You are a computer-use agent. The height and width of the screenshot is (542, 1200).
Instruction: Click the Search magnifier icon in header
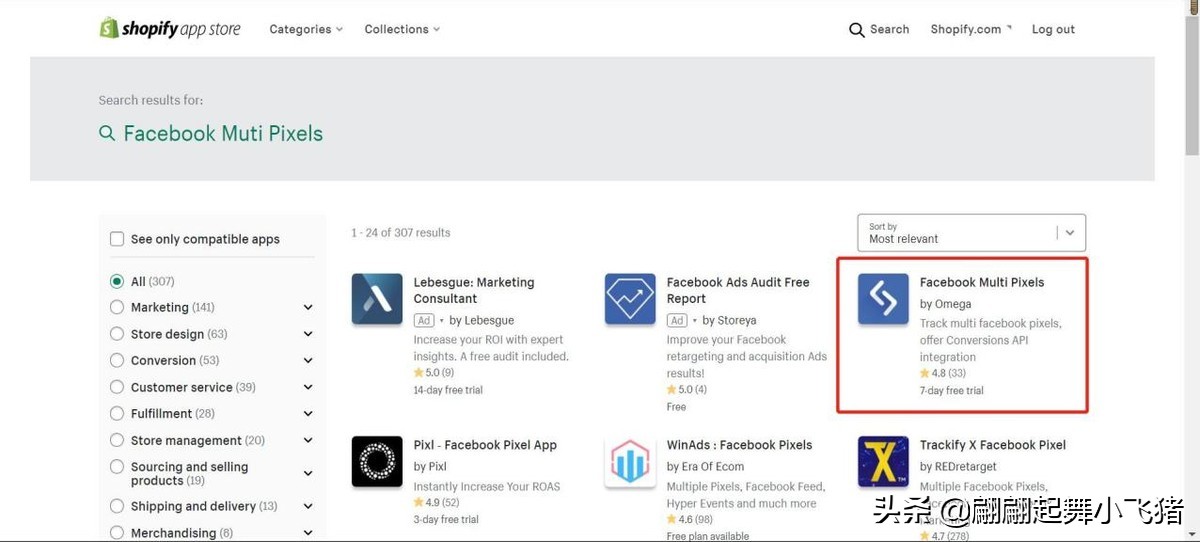[856, 30]
